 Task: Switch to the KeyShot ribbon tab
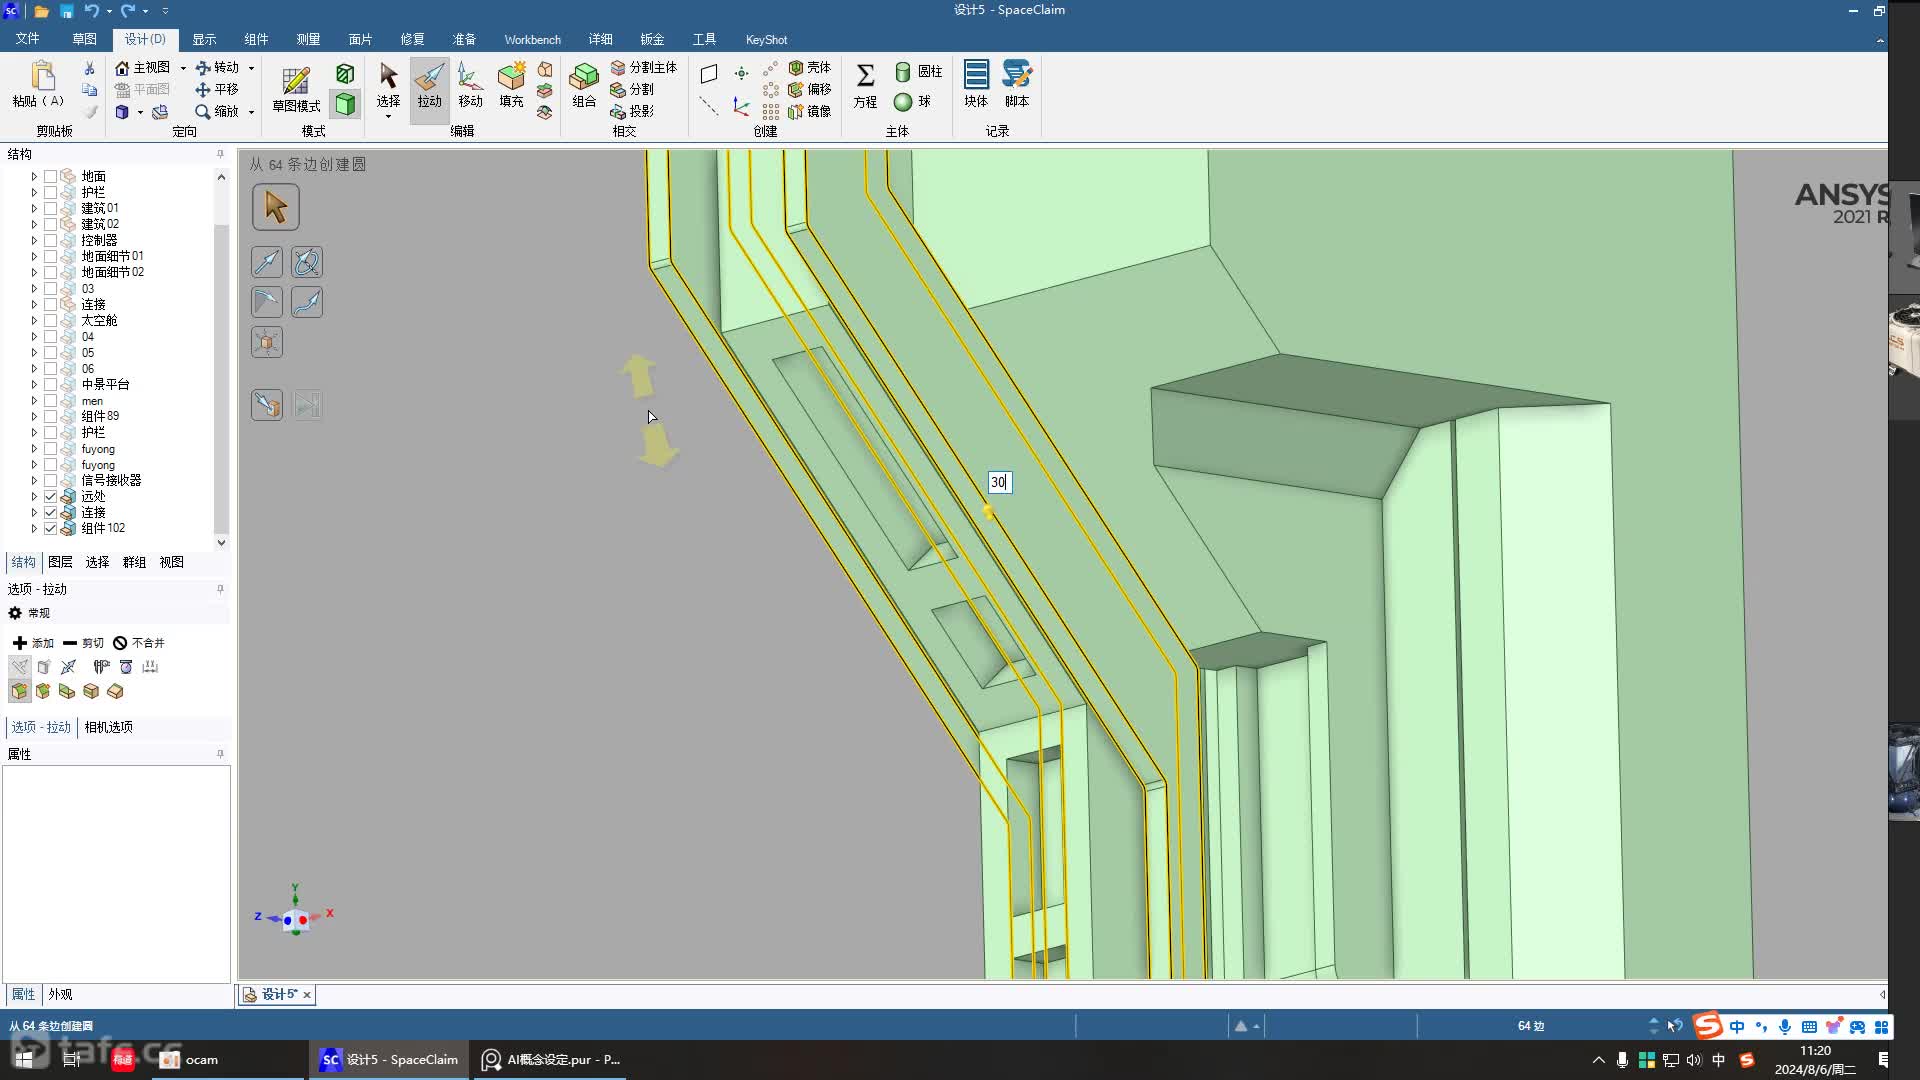pos(766,39)
